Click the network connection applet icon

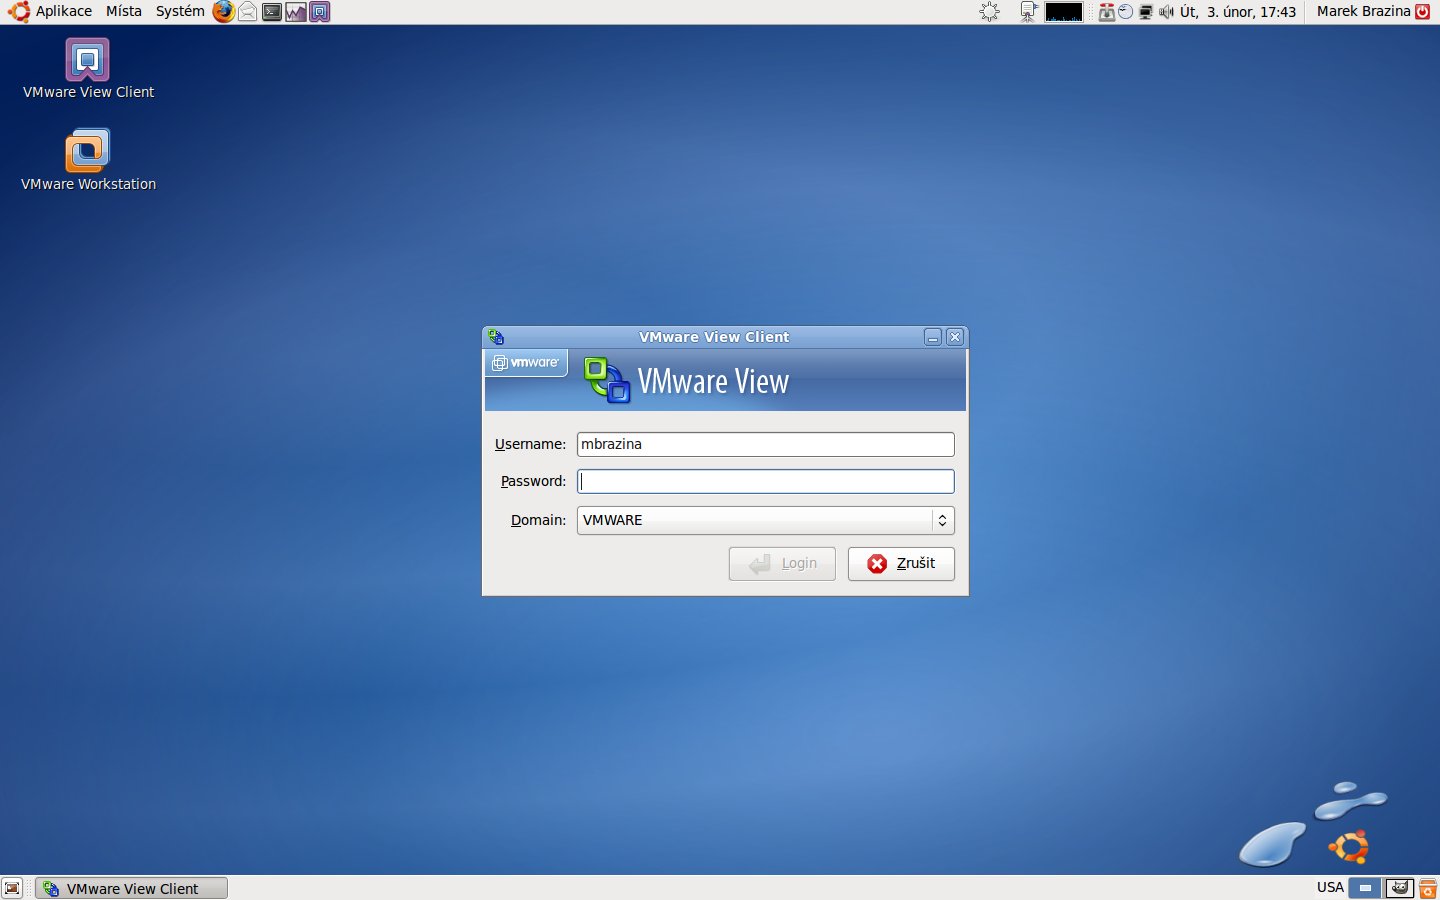[x=1028, y=12]
